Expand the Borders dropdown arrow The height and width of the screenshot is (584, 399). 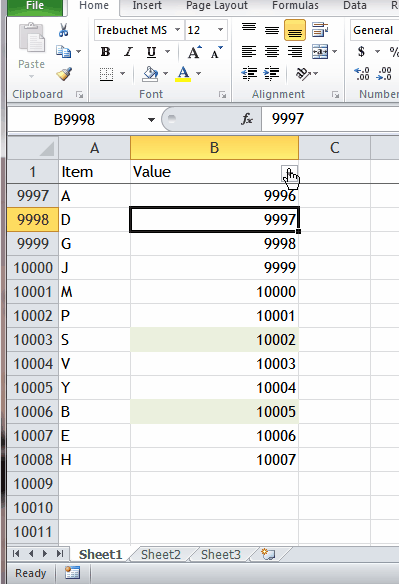pos(122,74)
